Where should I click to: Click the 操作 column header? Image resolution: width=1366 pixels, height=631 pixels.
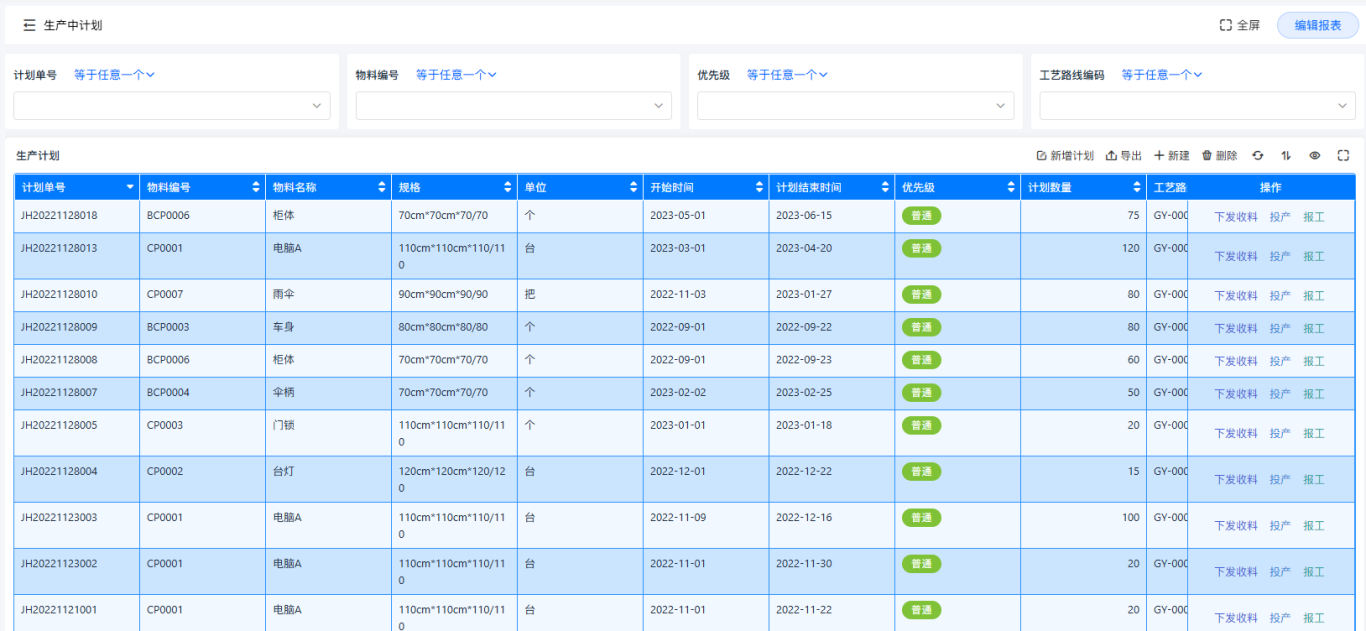[1271, 188]
